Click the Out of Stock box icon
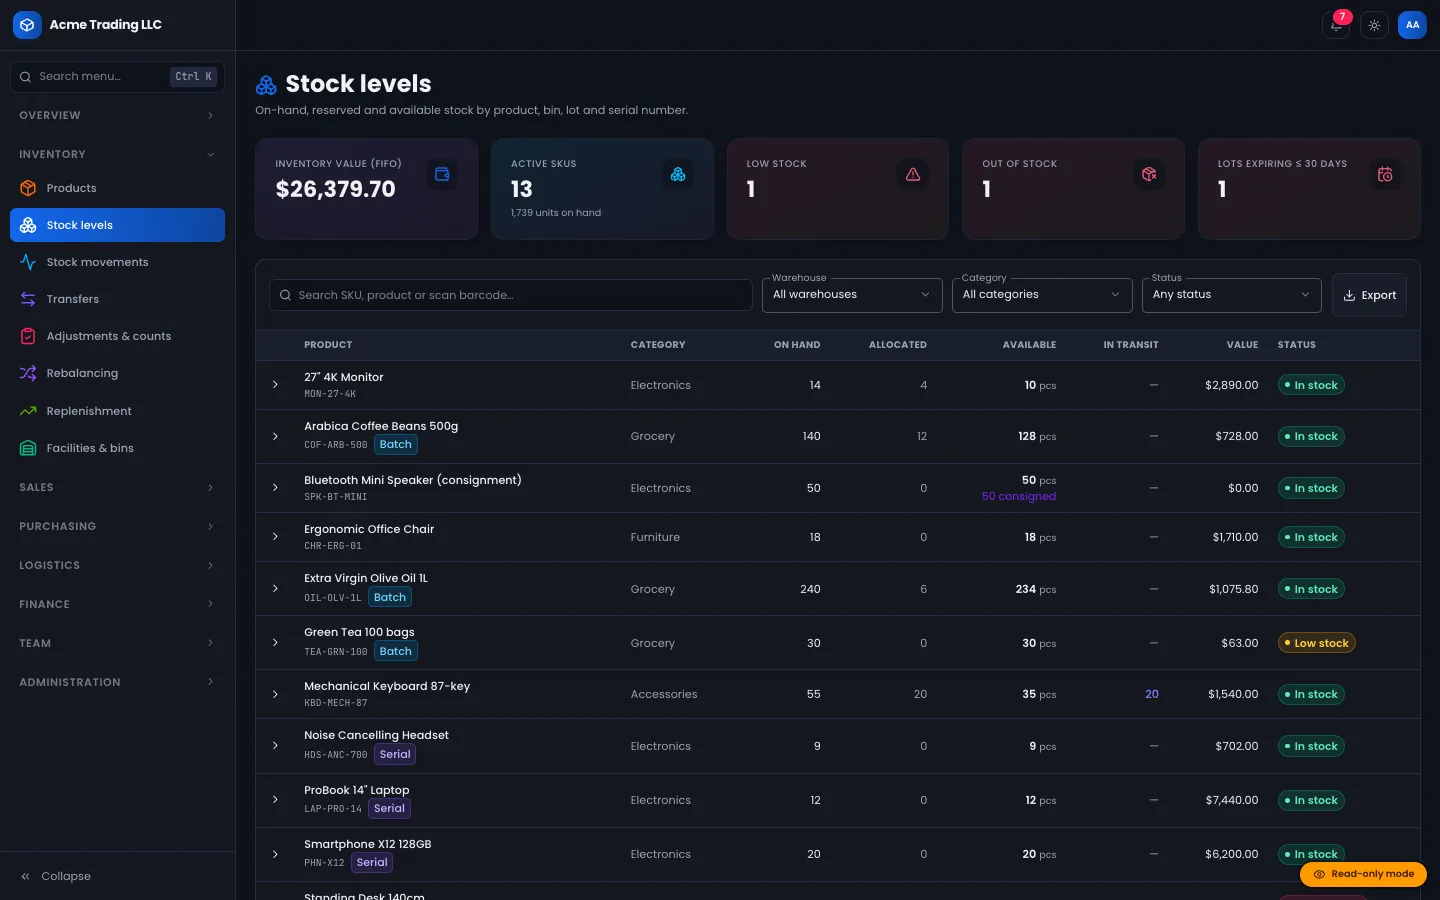Screen dimensions: 1440x900 1149,174
